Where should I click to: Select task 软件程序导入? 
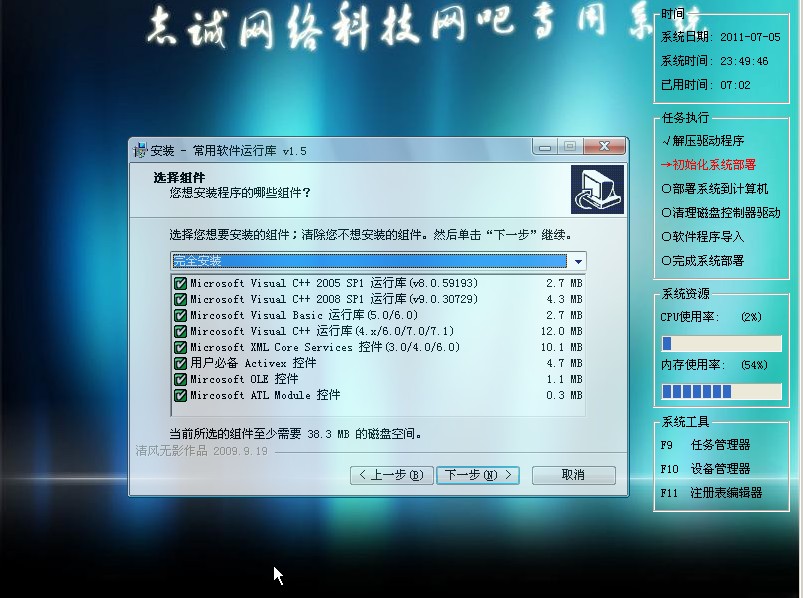(702, 237)
